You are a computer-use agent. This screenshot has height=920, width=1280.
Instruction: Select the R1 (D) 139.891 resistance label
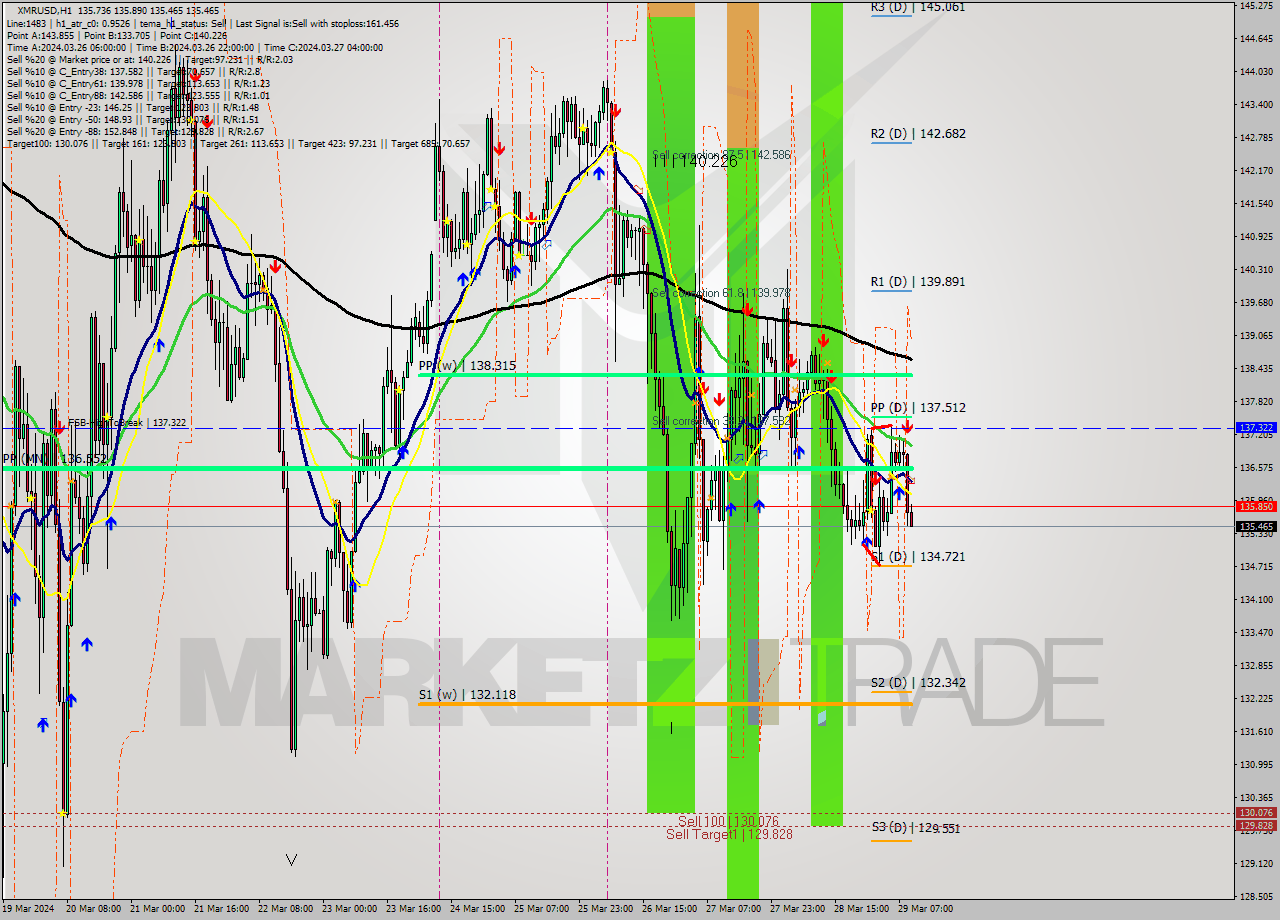[x=917, y=282]
